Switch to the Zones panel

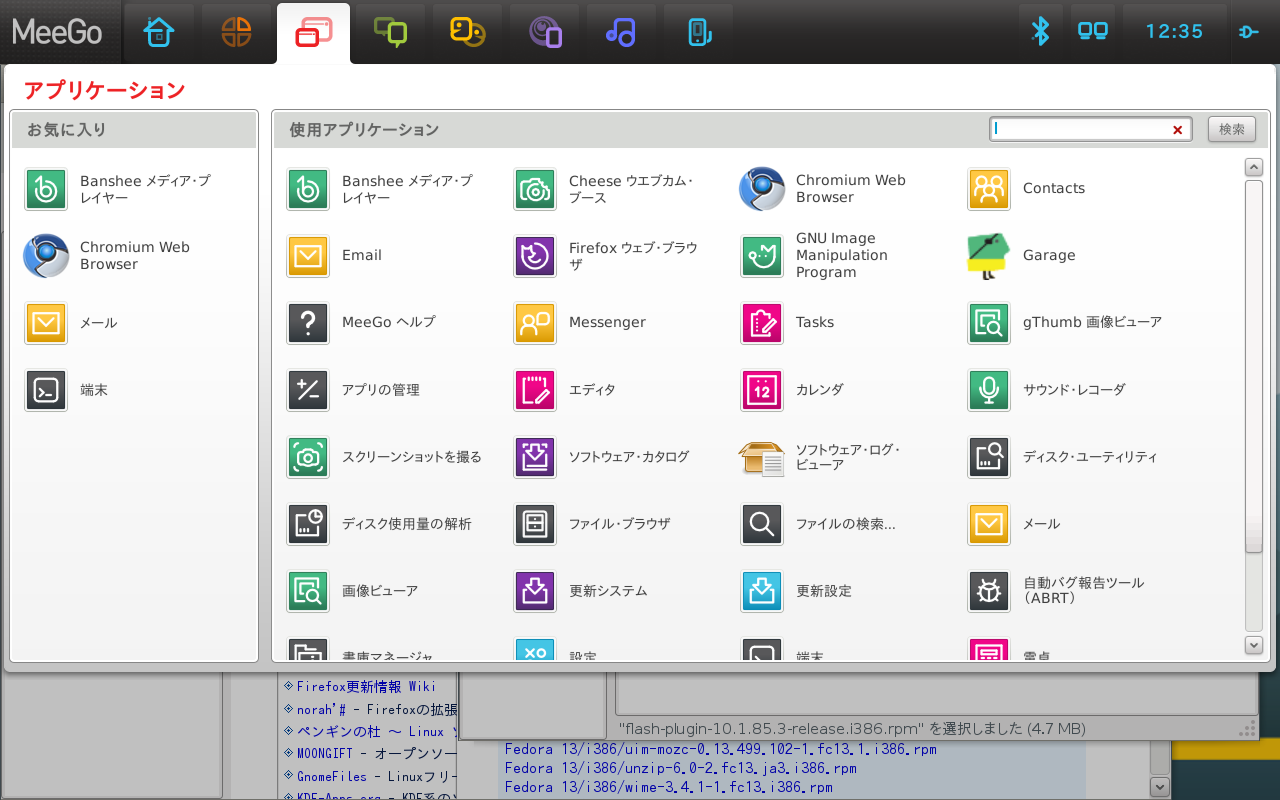[x=237, y=32]
